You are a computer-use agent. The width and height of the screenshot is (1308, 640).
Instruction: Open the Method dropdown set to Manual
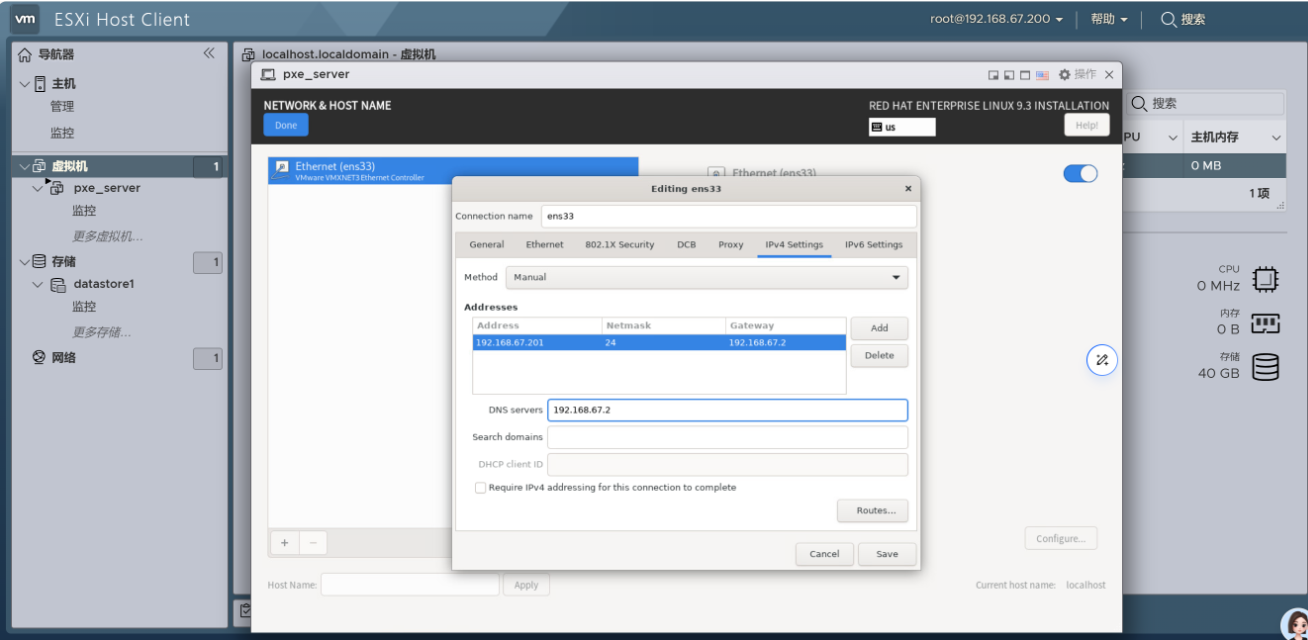click(707, 277)
